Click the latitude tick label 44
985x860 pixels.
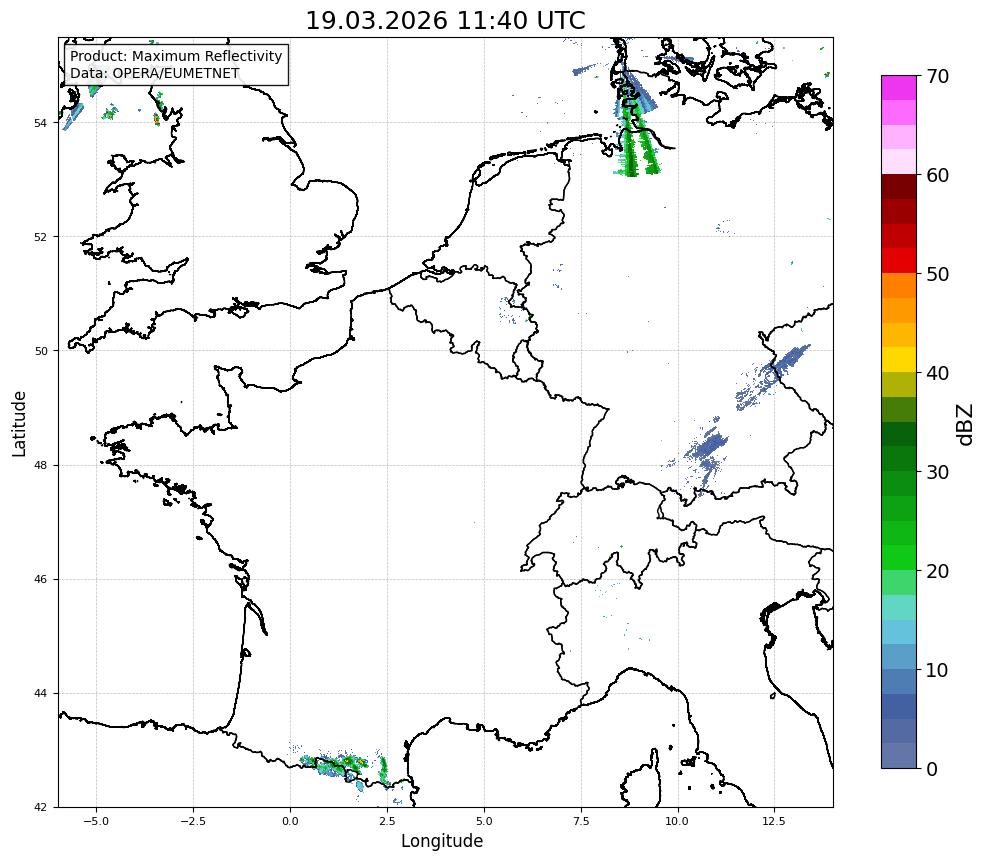pos(40,694)
